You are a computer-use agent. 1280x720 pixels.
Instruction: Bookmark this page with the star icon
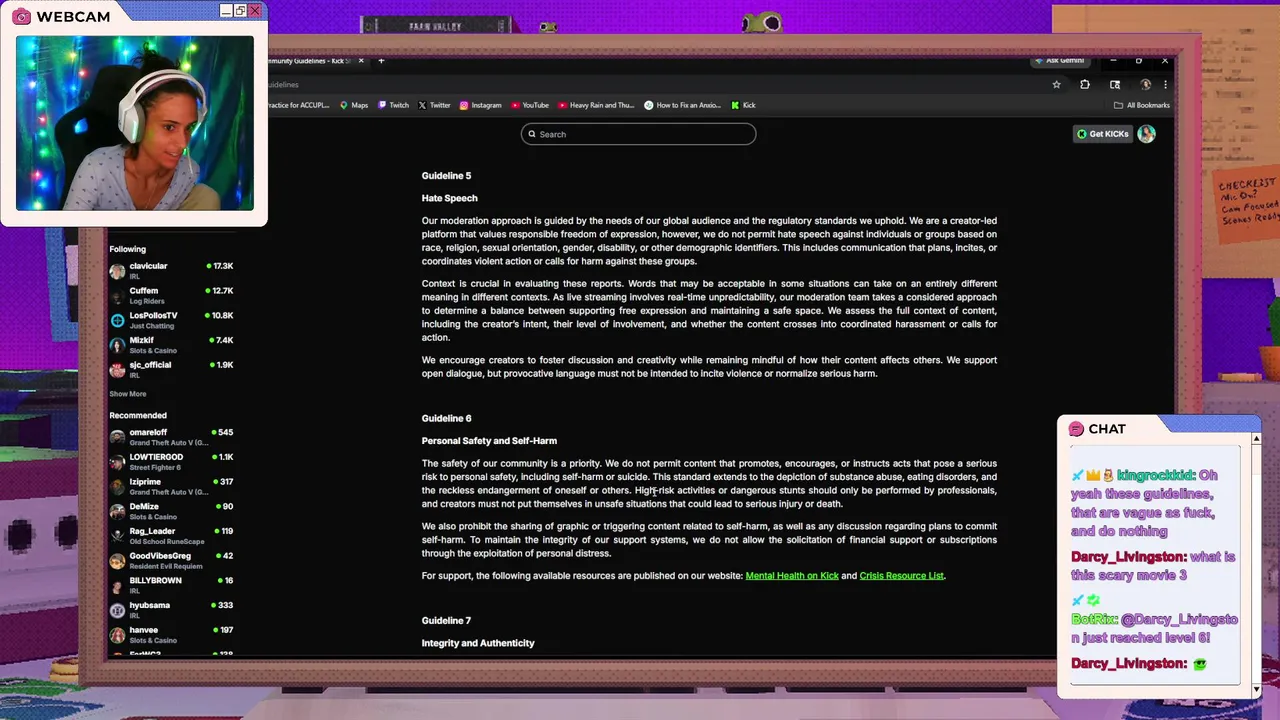pos(1056,85)
